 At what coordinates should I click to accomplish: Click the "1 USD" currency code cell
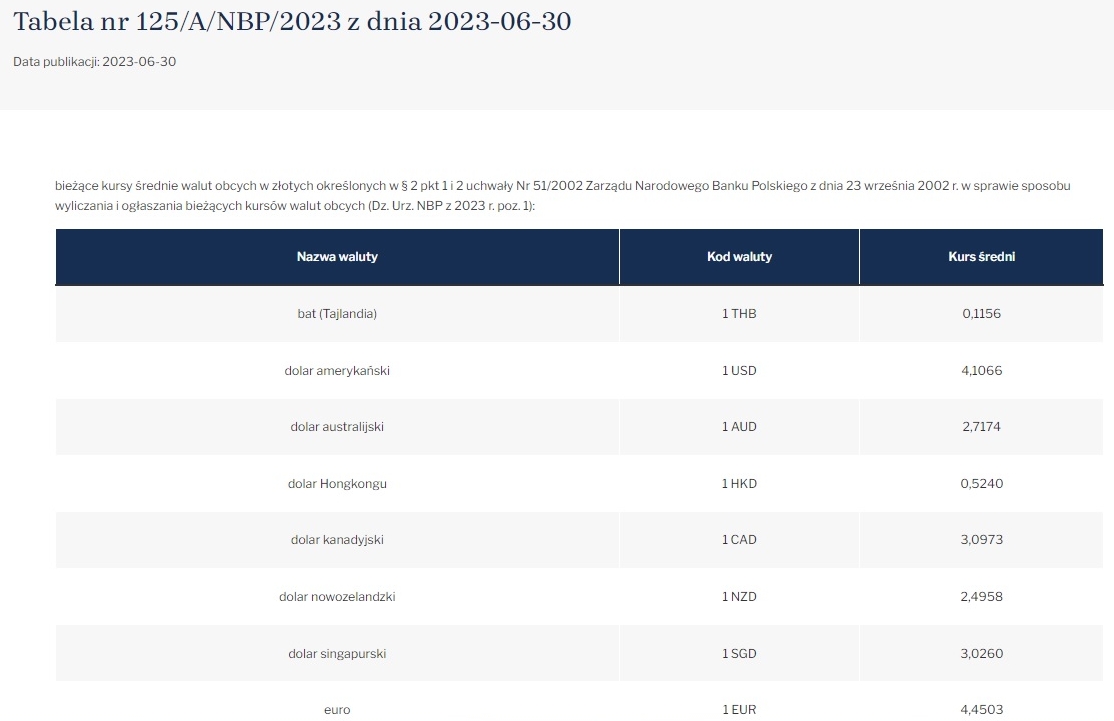[739, 371]
